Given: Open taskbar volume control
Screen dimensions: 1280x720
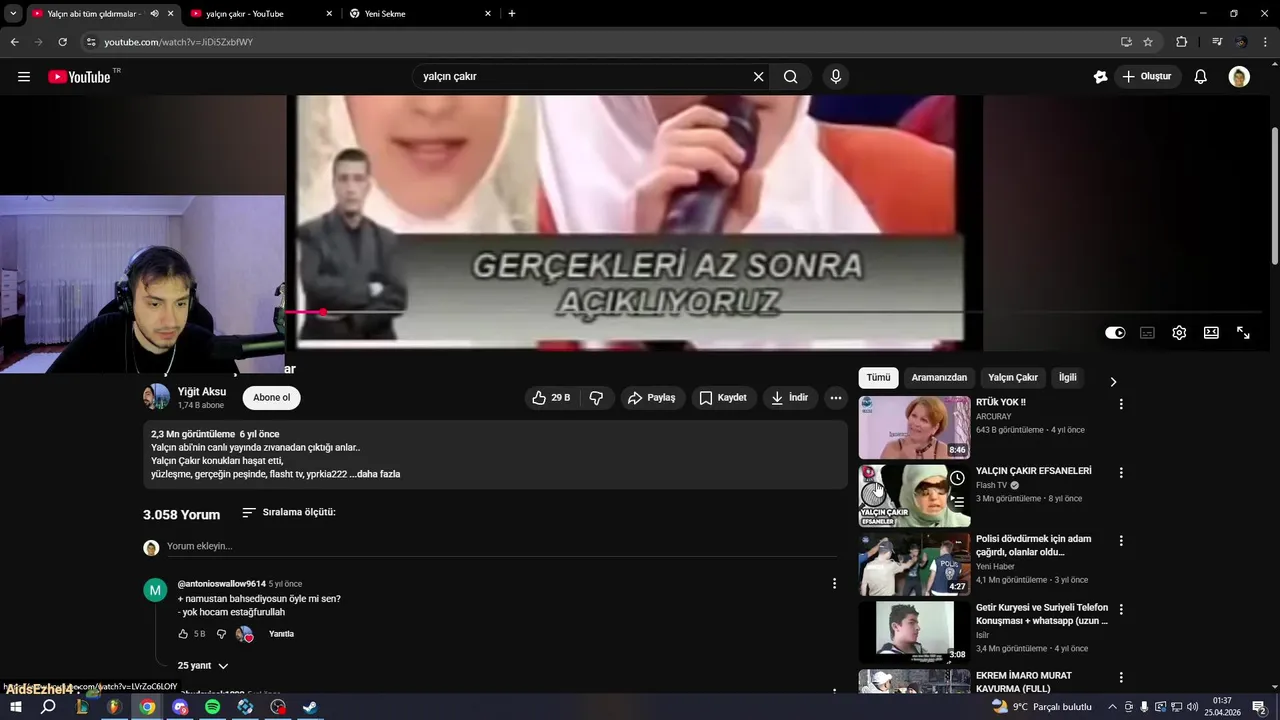Looking at the screenshot, I should 1193,707.
